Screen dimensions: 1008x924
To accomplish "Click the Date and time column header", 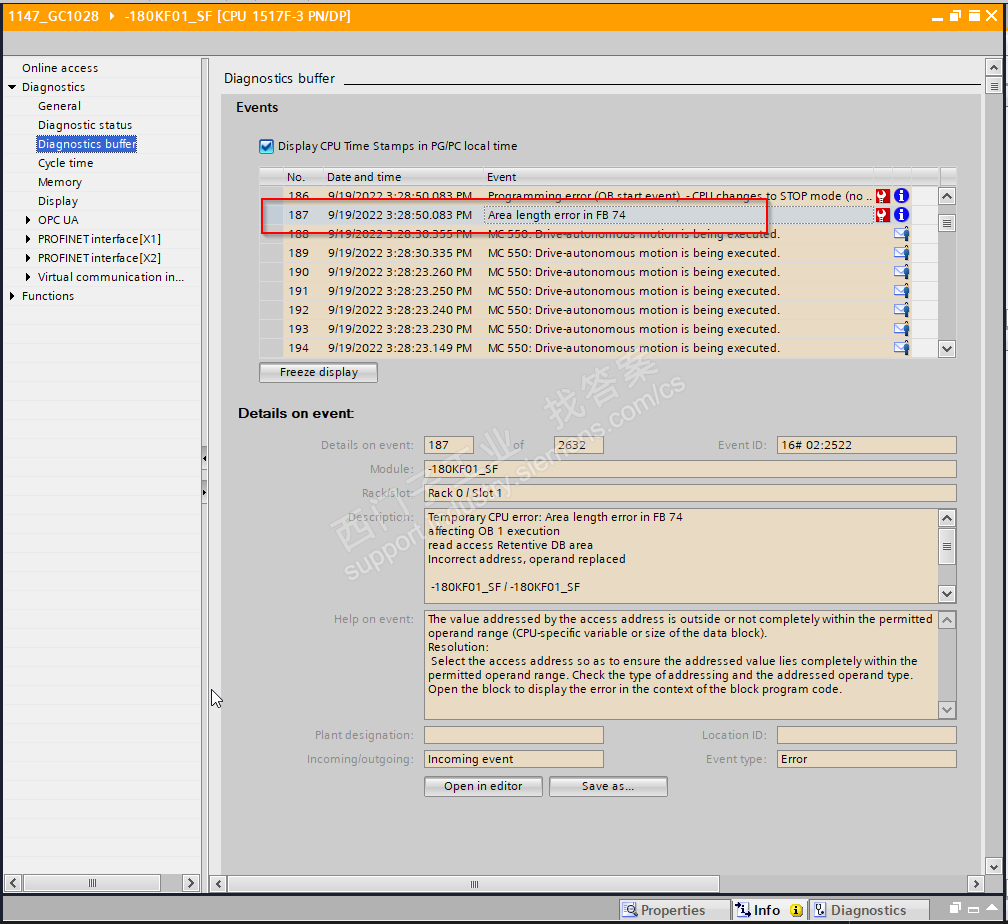I will pyautogui.click(x=404, y=177).
